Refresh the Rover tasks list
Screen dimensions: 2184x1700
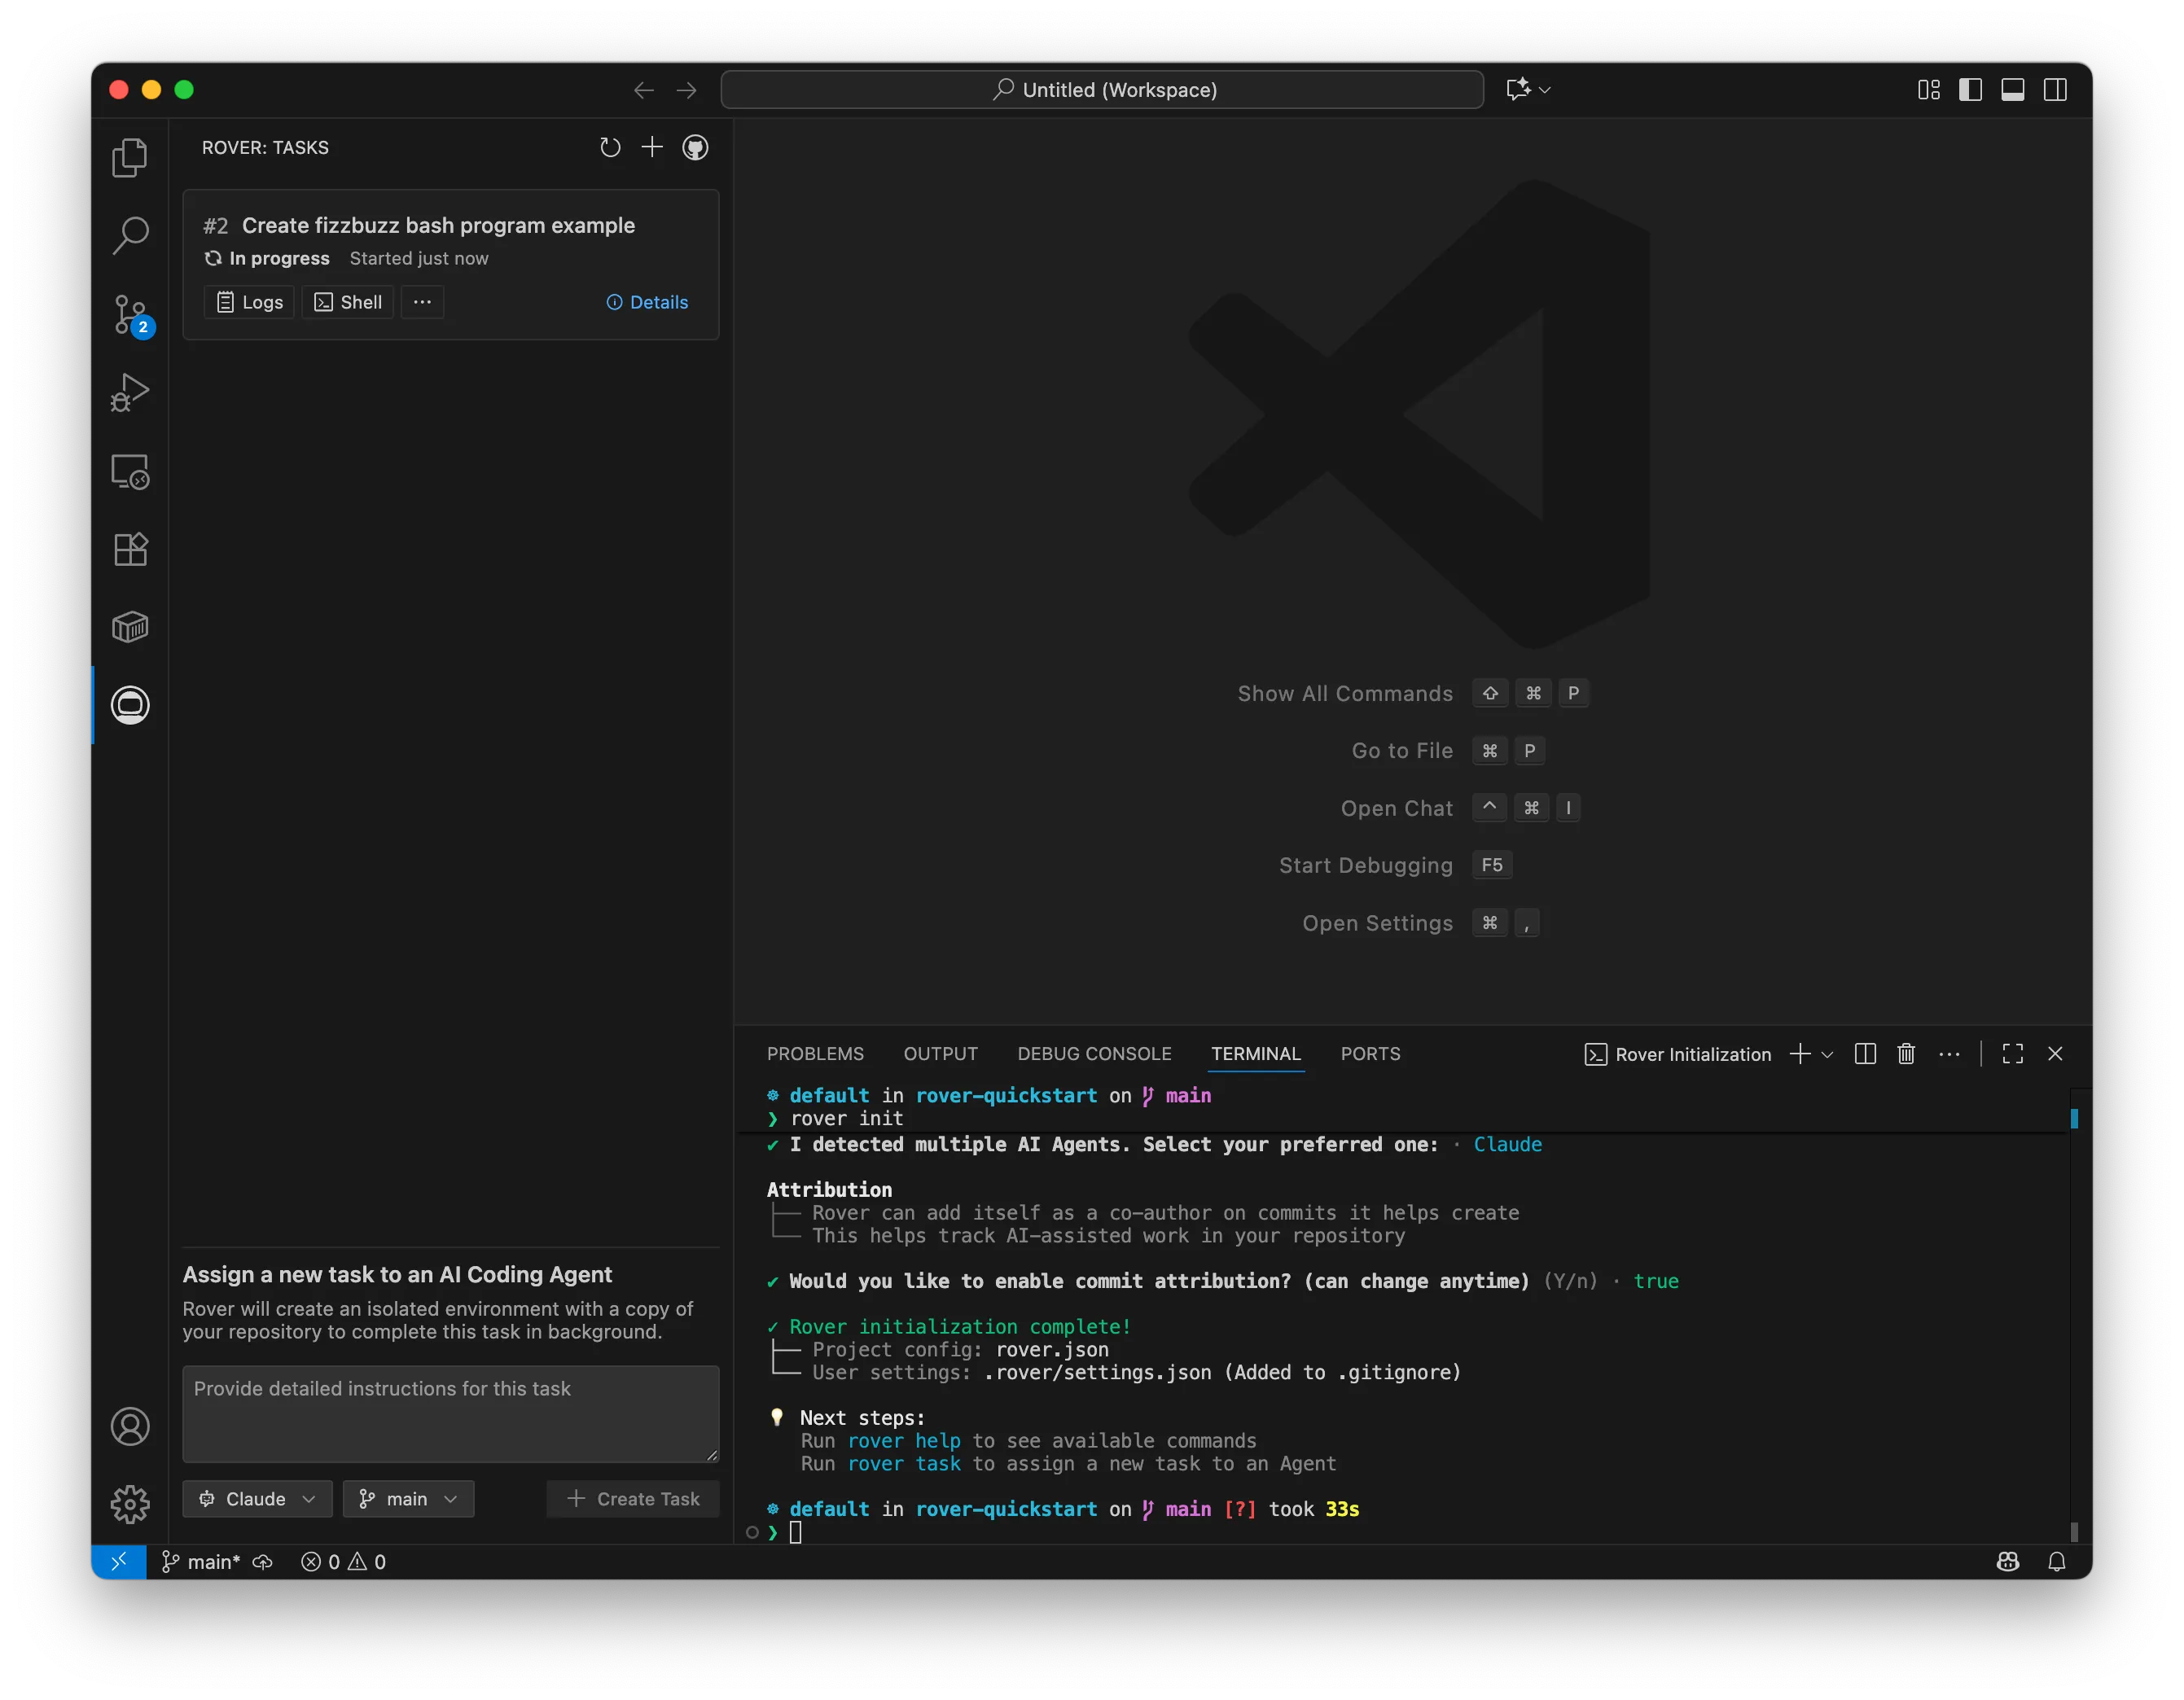(x=610, y=147)
